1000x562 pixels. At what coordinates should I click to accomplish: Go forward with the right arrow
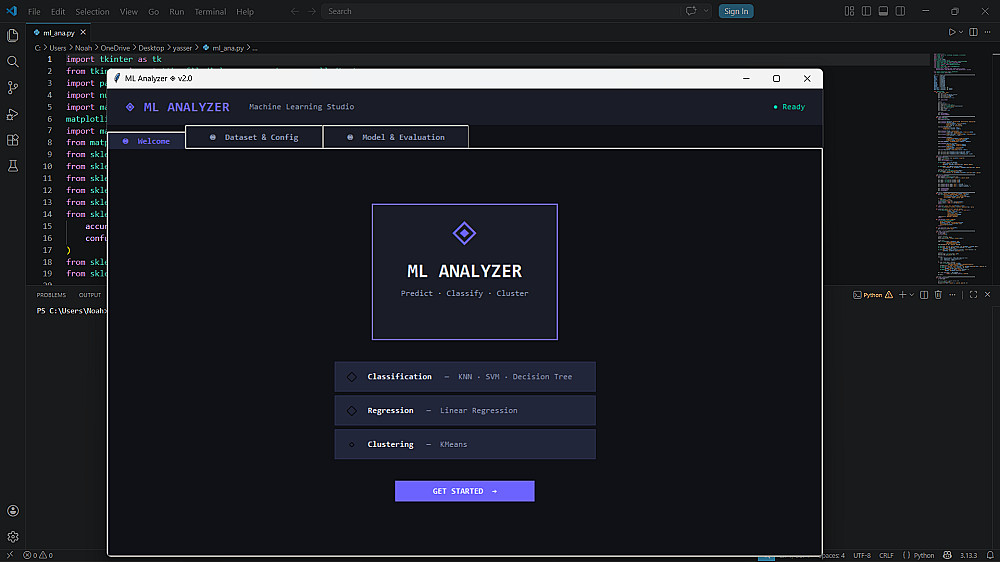pos(312,11)
